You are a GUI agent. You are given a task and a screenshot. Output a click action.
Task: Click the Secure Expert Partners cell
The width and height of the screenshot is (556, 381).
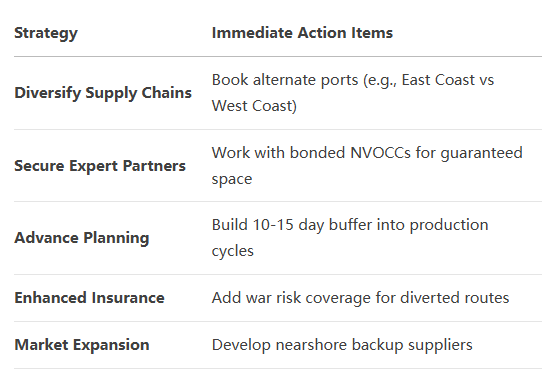tap(100, 166)
